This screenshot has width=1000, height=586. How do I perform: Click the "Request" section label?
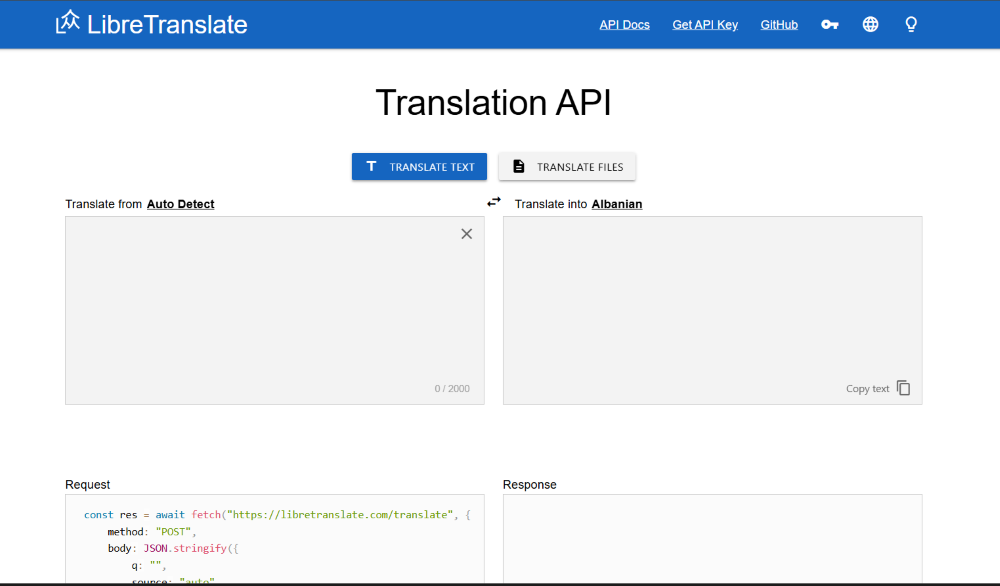tap(87, 485)
